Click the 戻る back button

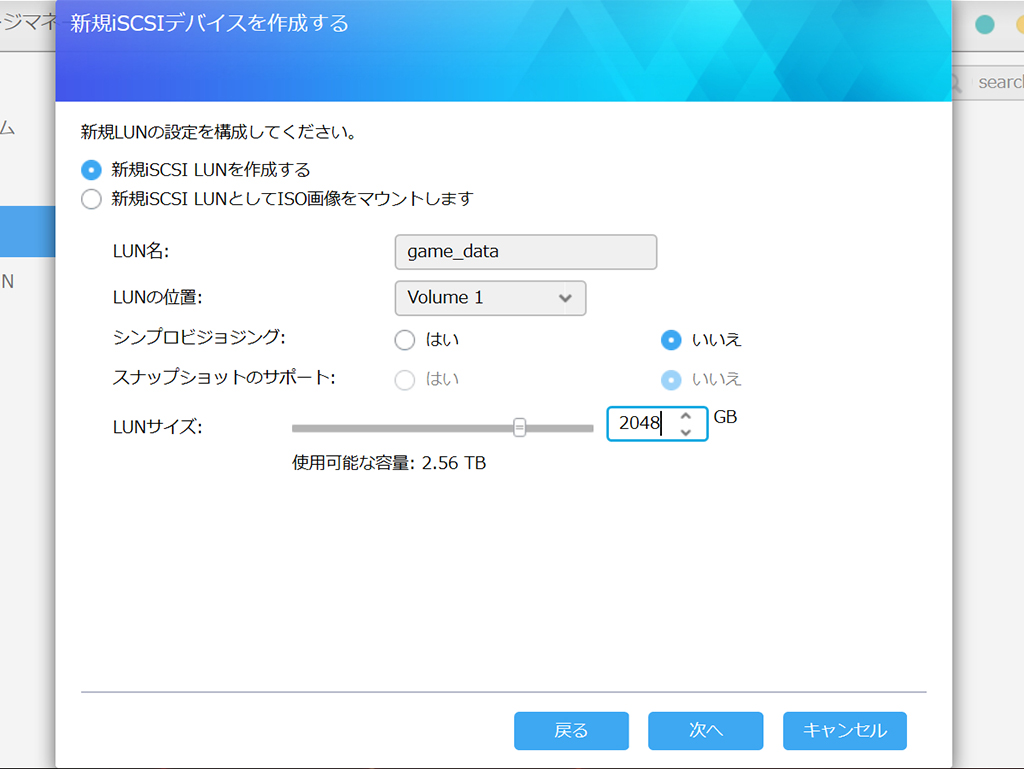tap(571, 730)
